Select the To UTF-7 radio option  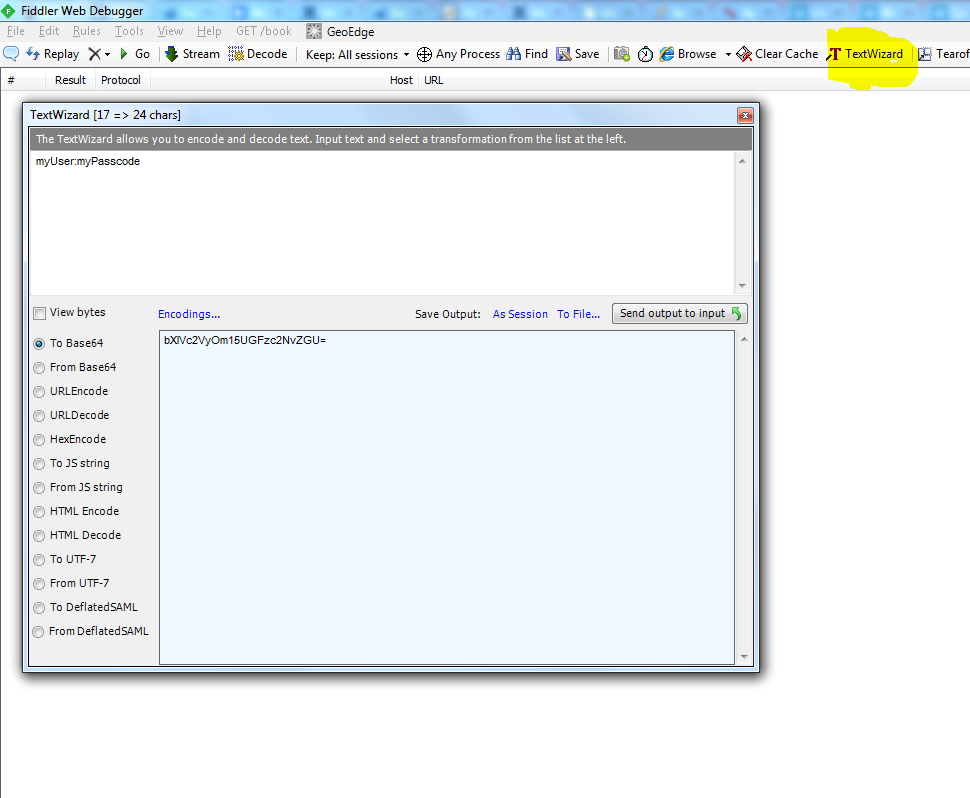[39, 560]
